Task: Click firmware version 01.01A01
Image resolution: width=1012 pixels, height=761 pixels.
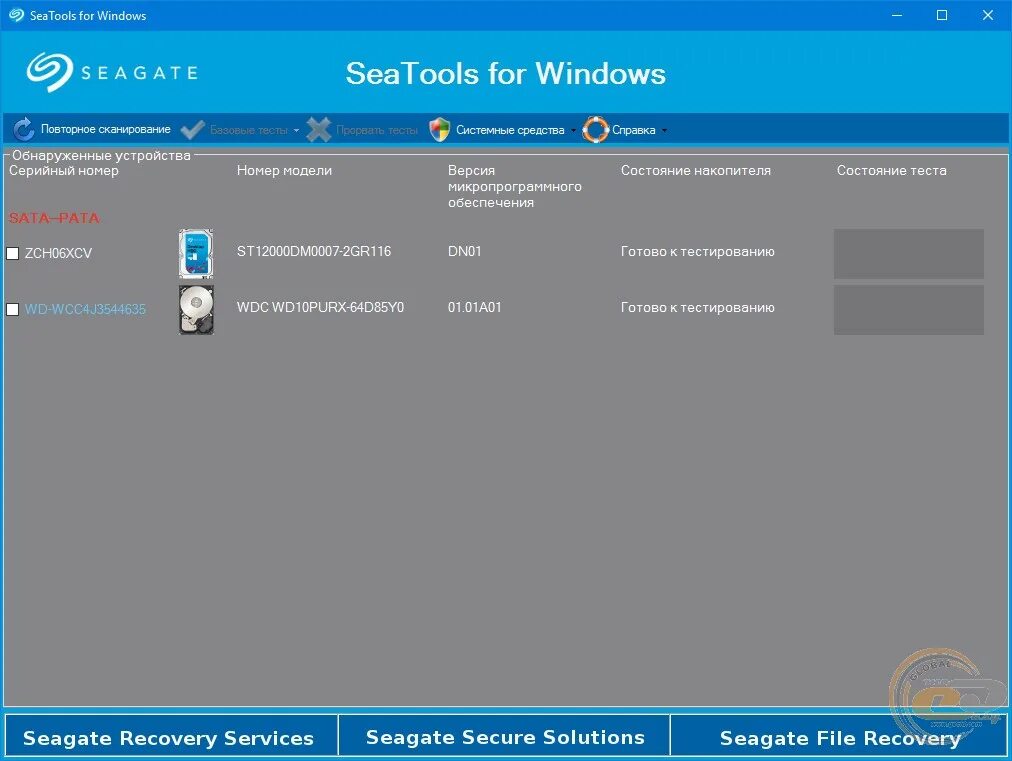Action: click(474, 307)
